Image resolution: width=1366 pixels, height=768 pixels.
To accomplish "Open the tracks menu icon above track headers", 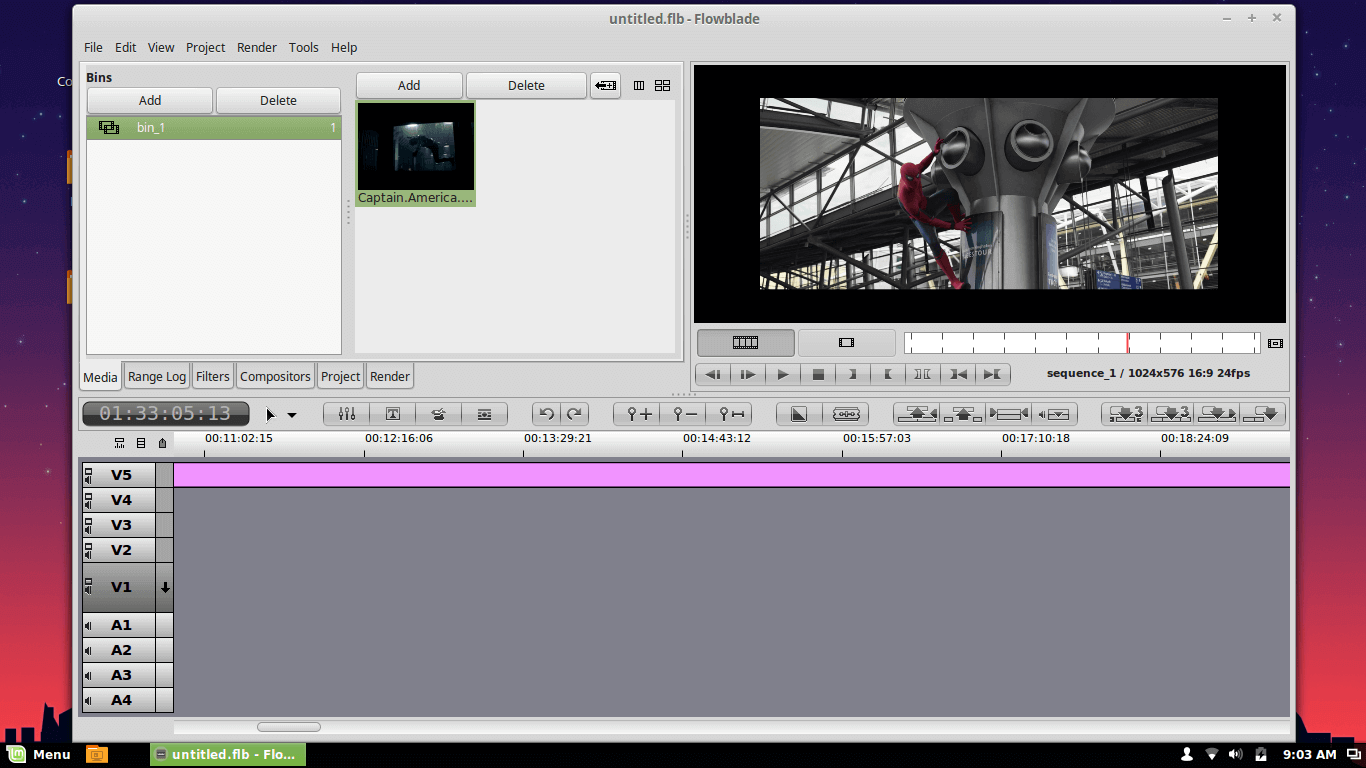I will [x=120, y=443].
